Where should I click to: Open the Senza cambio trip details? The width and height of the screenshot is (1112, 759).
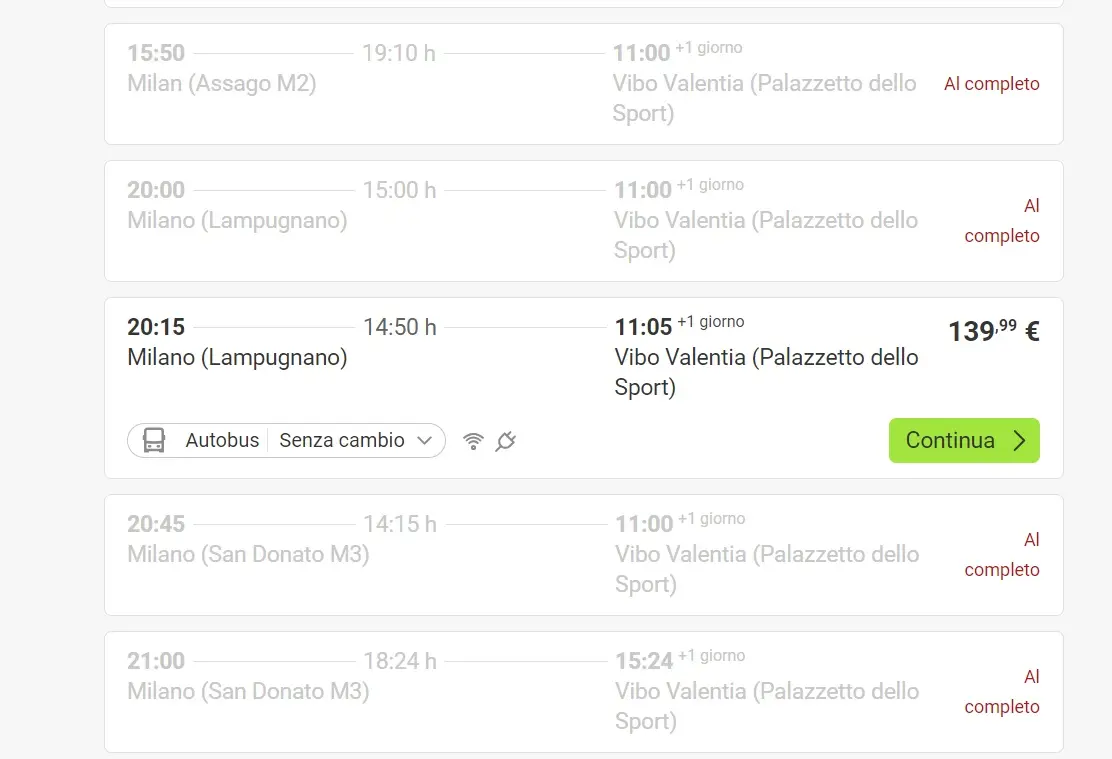click(x=342, y=440)
